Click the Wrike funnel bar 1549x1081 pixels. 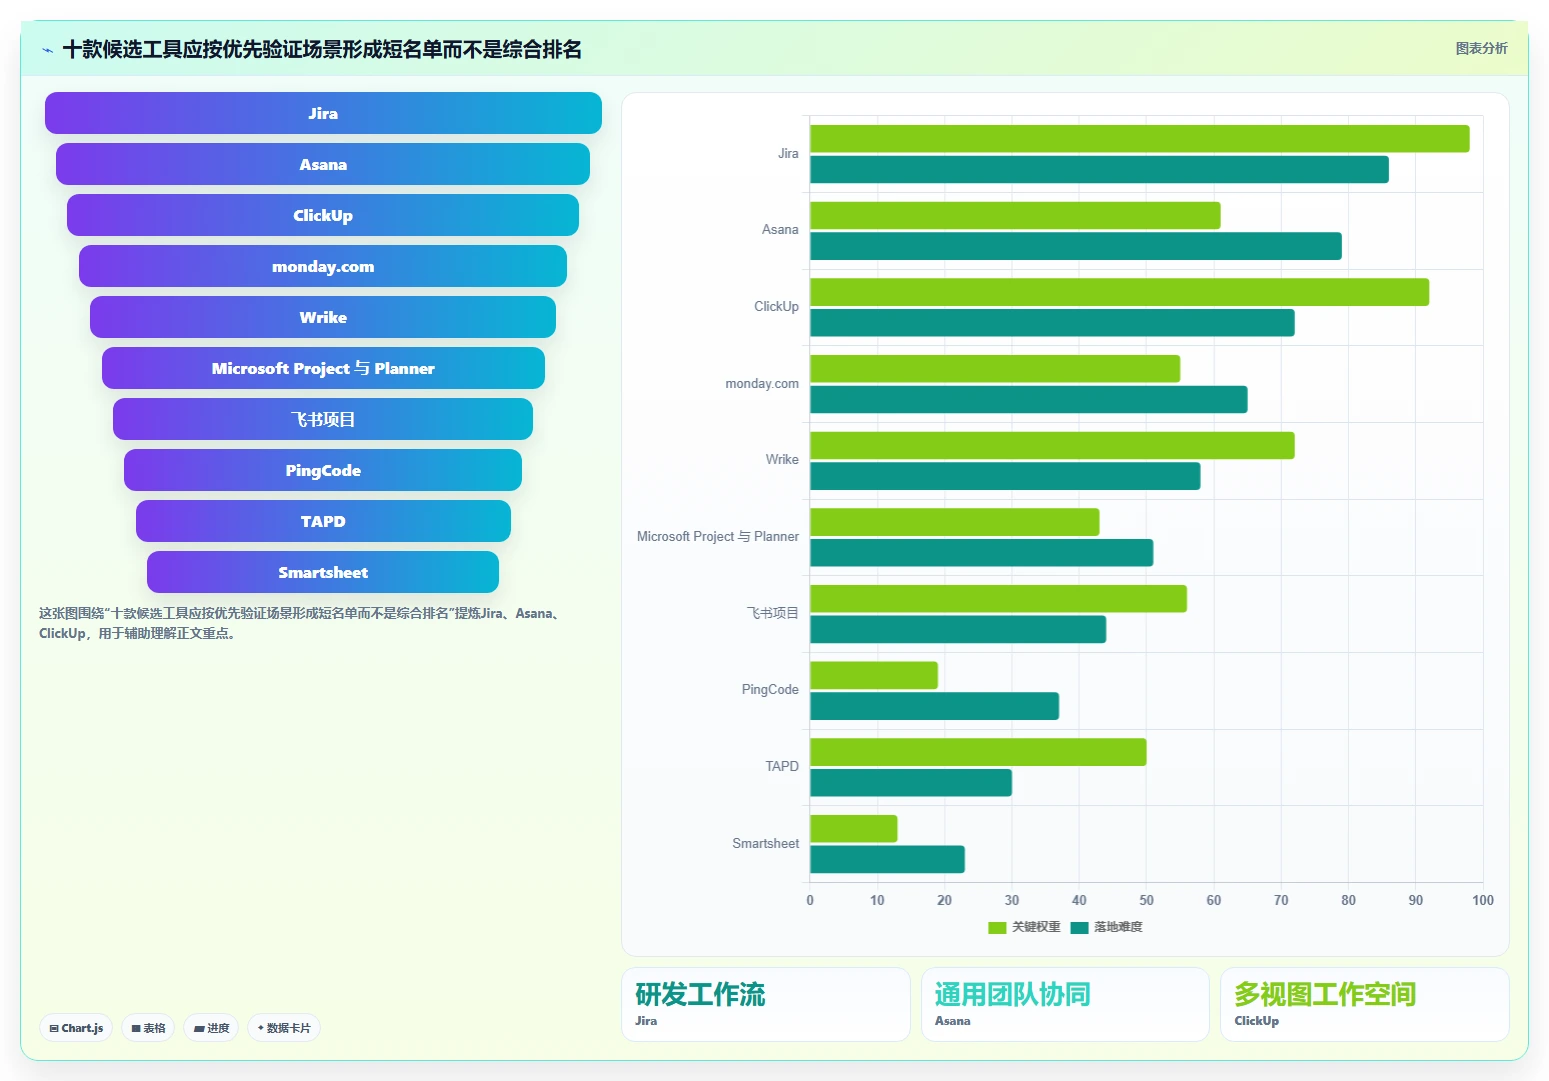(x=323, y=317)
